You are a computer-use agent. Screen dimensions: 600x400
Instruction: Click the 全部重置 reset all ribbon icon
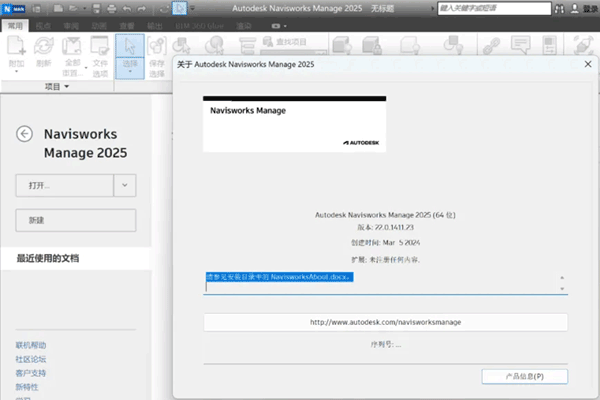click(72, 45)
